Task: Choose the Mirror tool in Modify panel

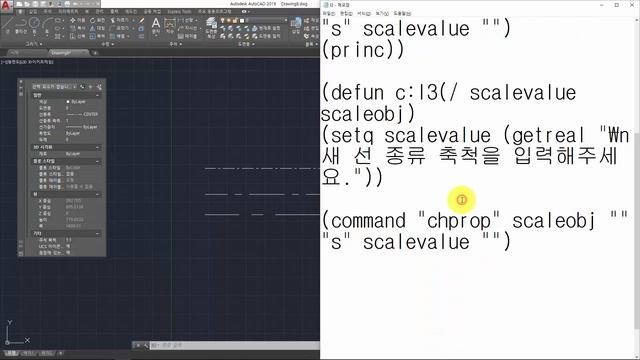Action: (x=98, y=28)
